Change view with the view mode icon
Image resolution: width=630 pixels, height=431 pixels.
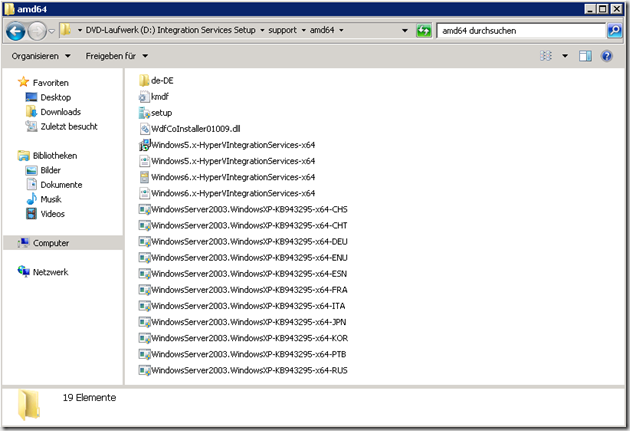[x=546, y=56]
